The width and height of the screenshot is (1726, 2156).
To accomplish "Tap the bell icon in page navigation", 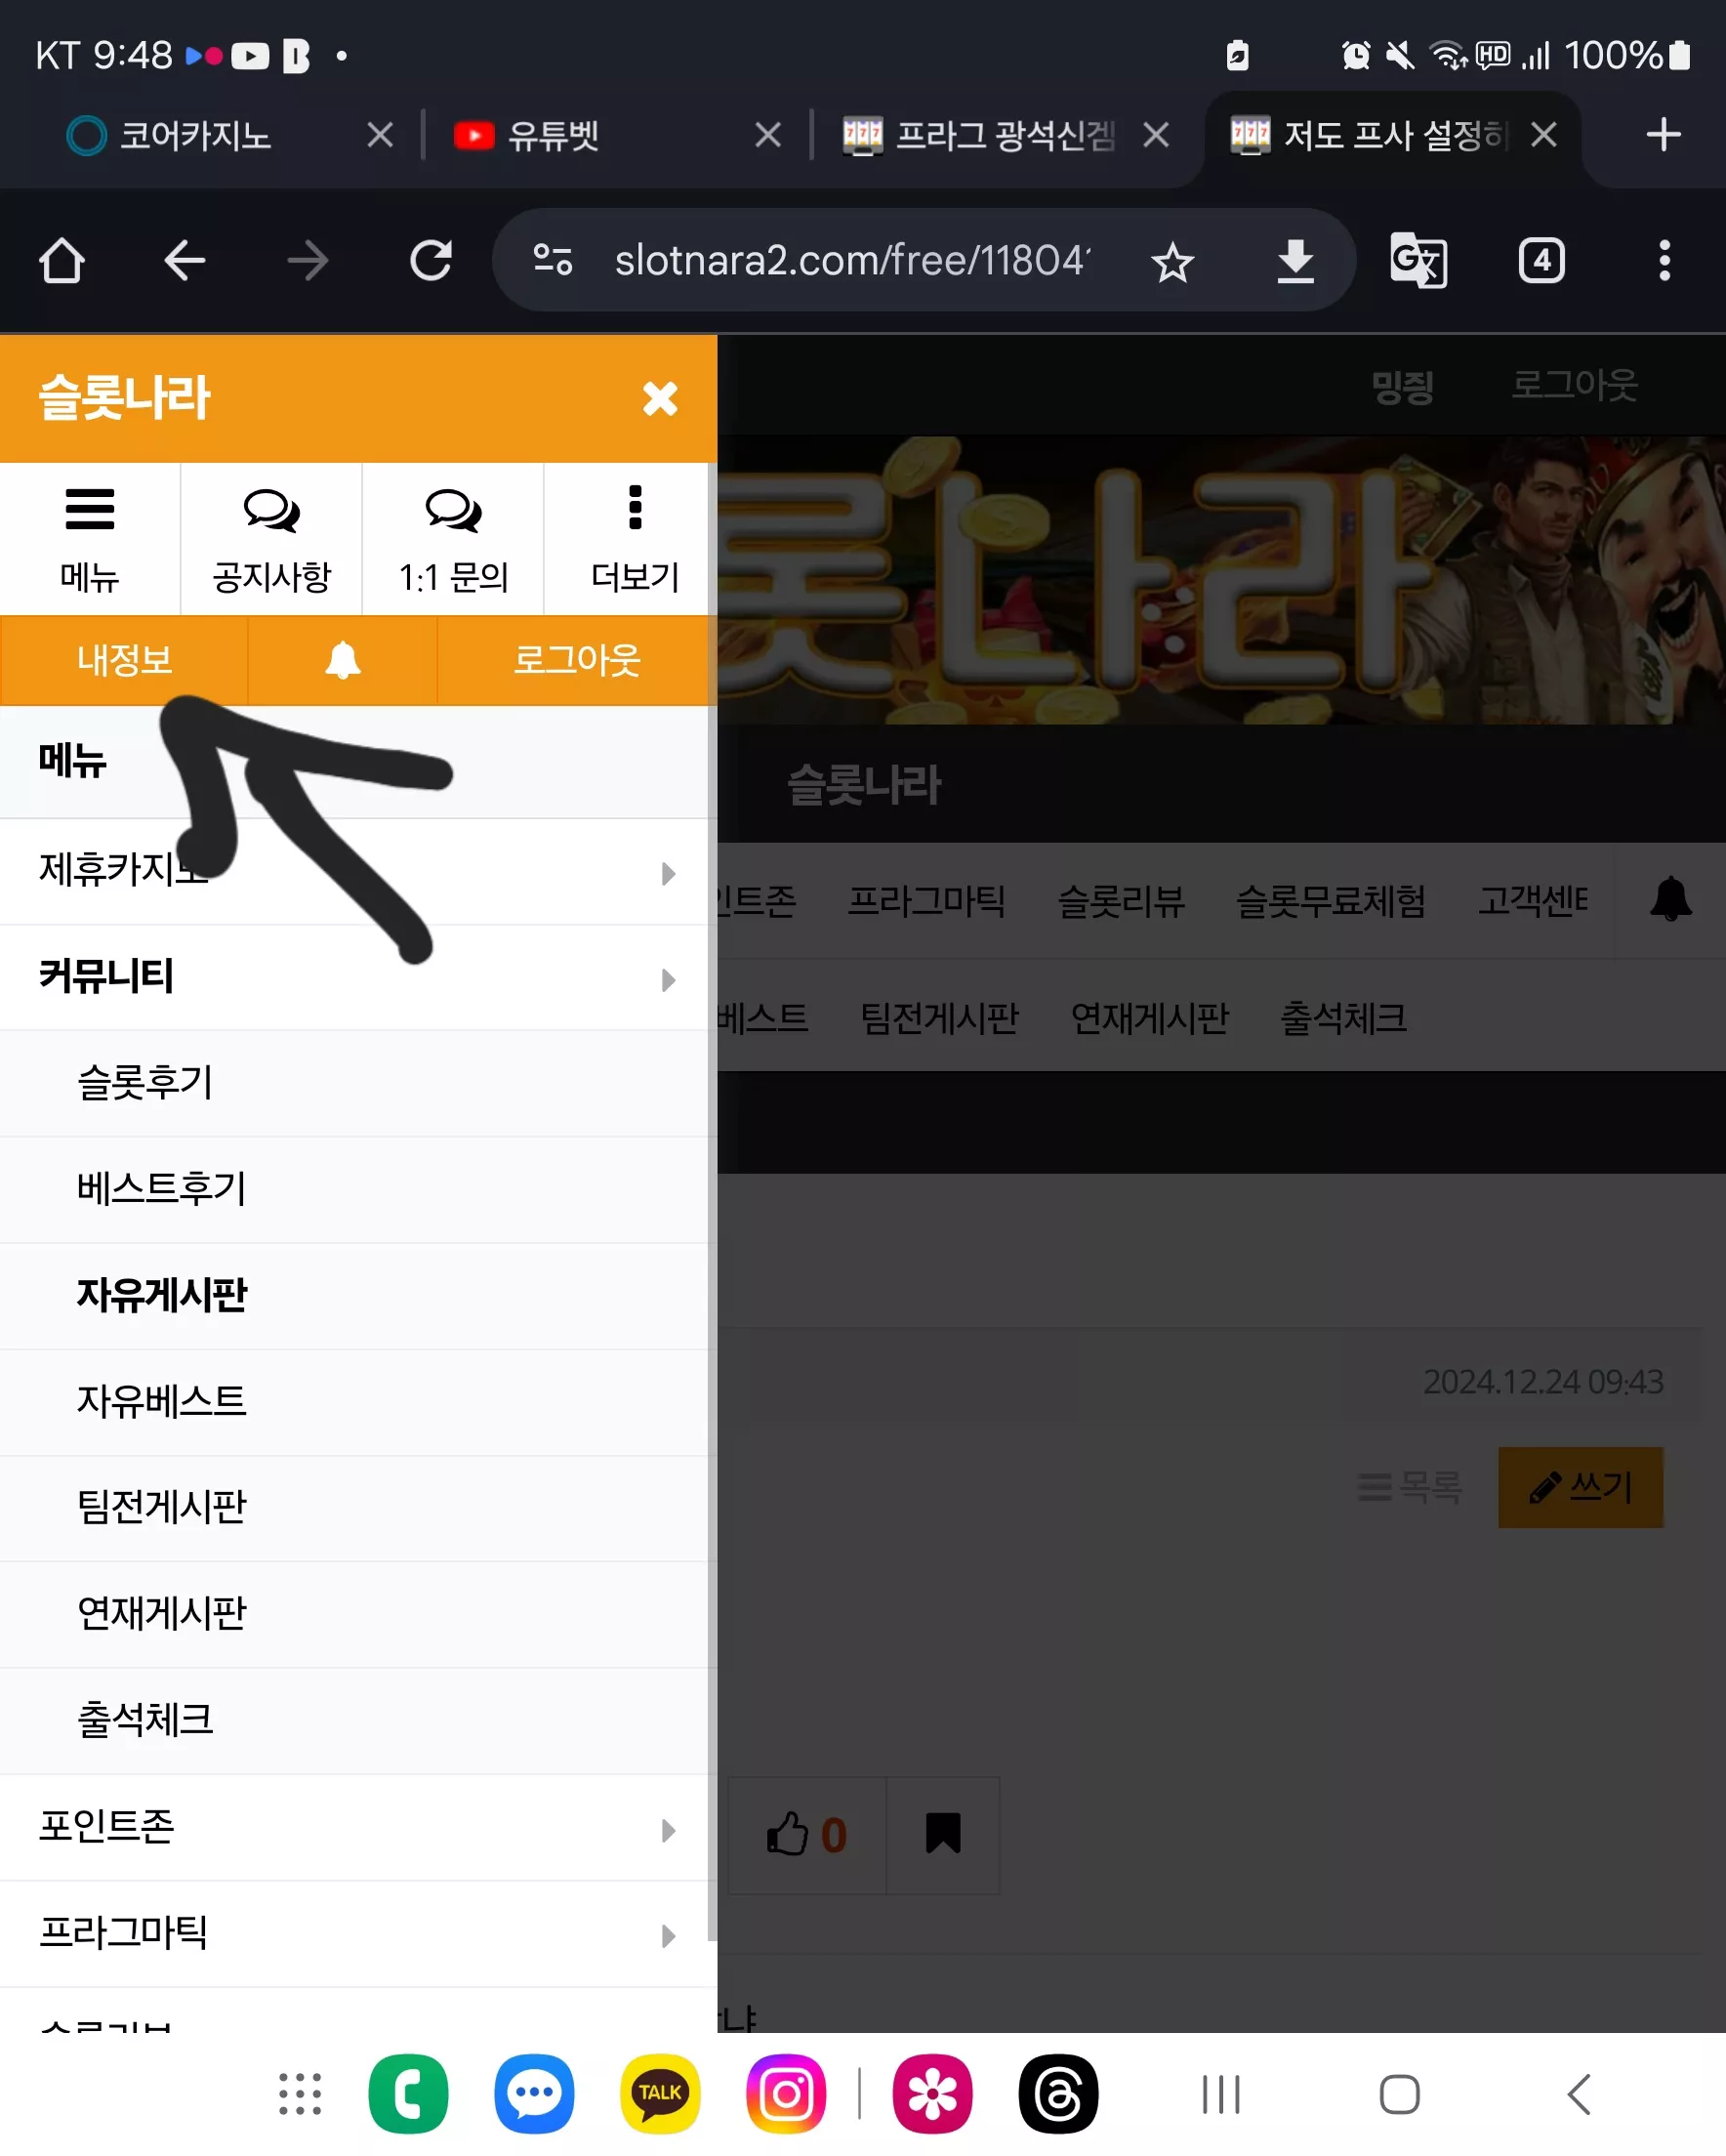I will (1670, 899).
